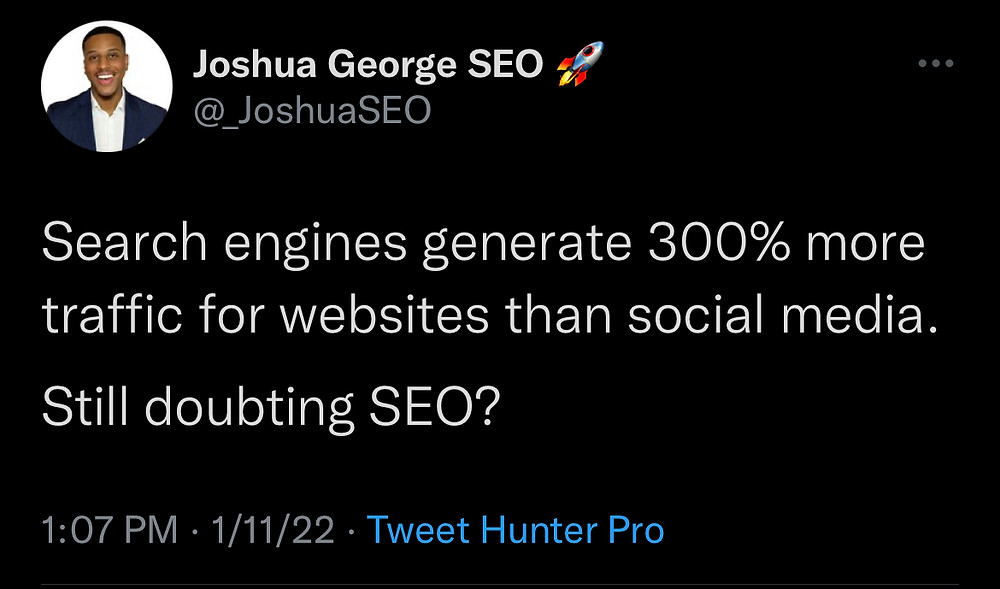The height and width of the screenshot is (589, 1000).
Task: Click the phrase 'social media.' in the tweet
Action: click(784, 317)
